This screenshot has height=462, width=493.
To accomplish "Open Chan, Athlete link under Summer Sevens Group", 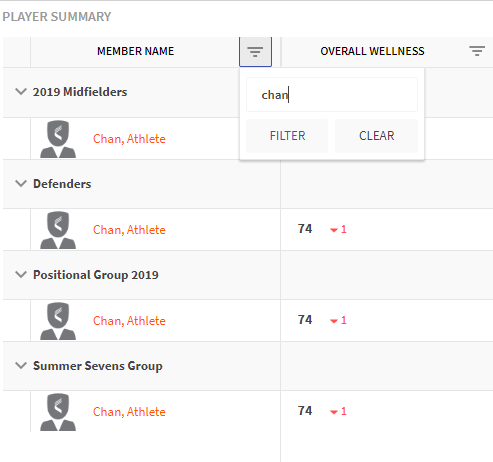I will [x=129, y=412].
